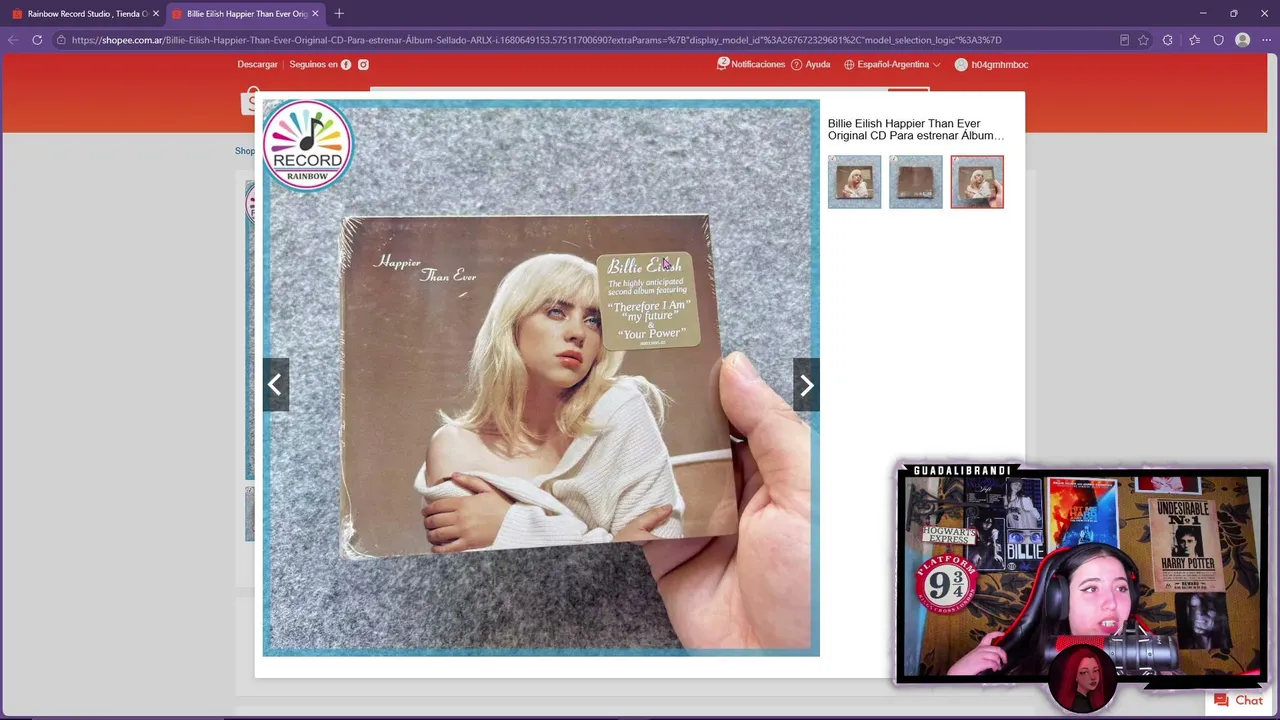Bookmark this page with the star icon

[1143, 40]
